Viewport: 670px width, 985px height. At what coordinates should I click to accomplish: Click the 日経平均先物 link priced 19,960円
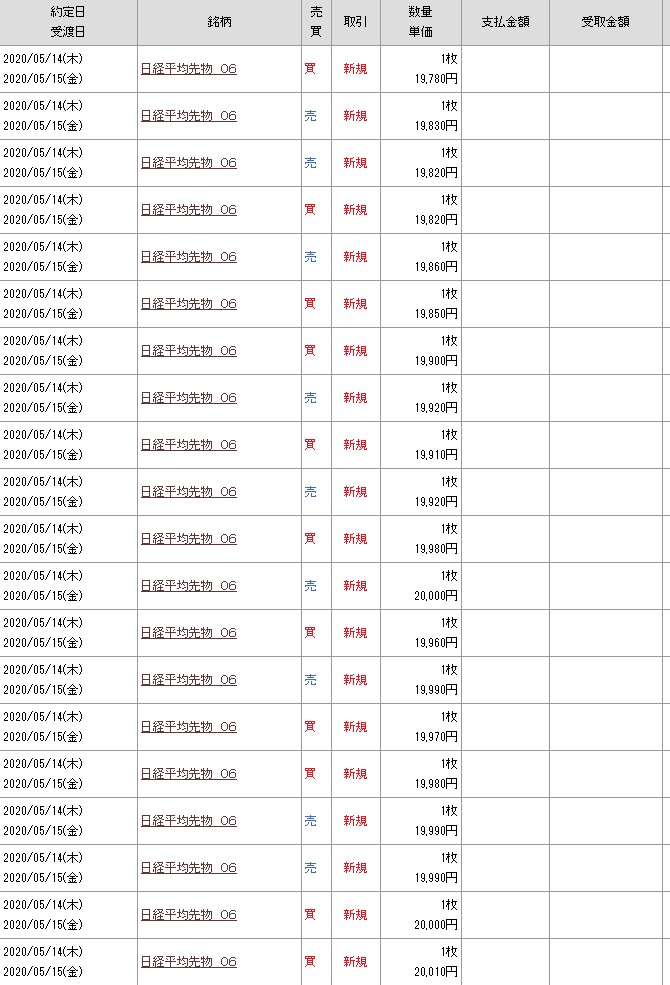coord(188,633)
